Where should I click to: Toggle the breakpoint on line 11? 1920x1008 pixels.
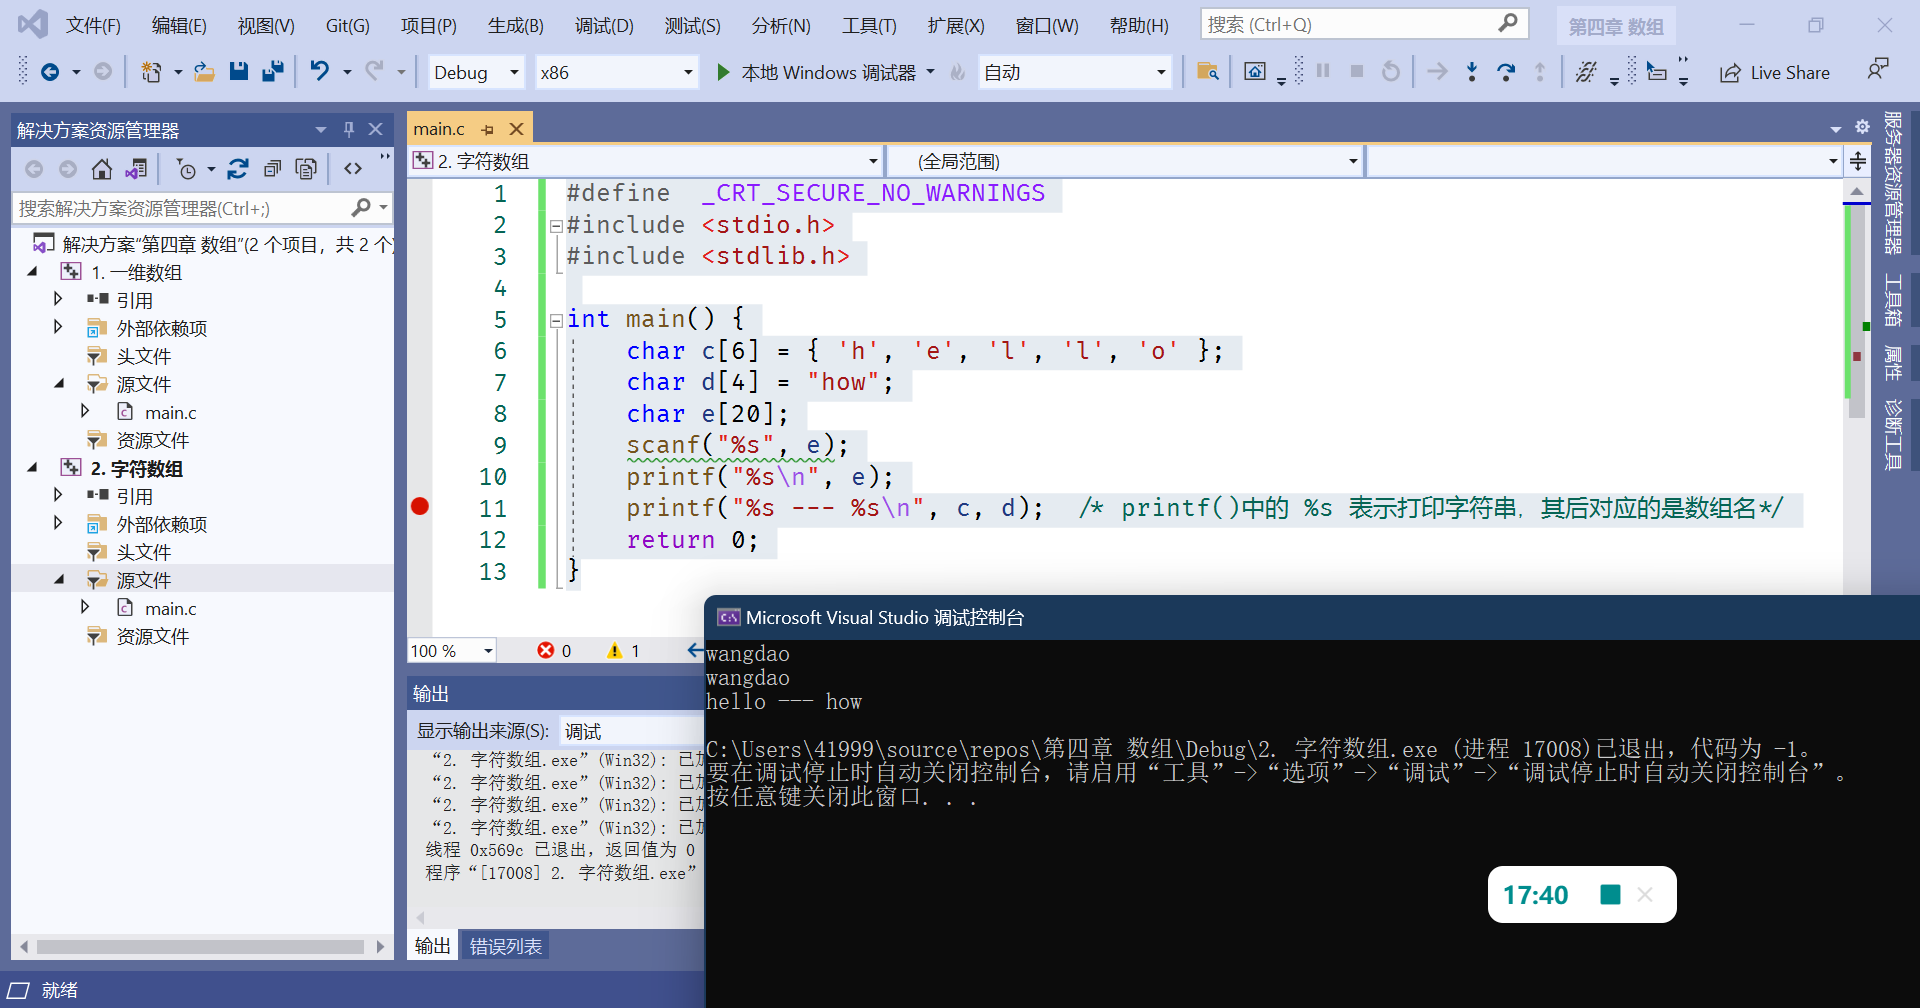pyautogui.click(x=420, y=507)
